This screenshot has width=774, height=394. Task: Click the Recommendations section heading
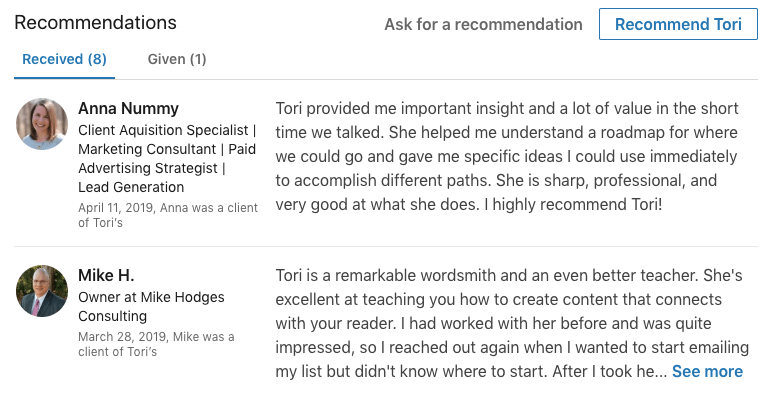pos(95,23)
